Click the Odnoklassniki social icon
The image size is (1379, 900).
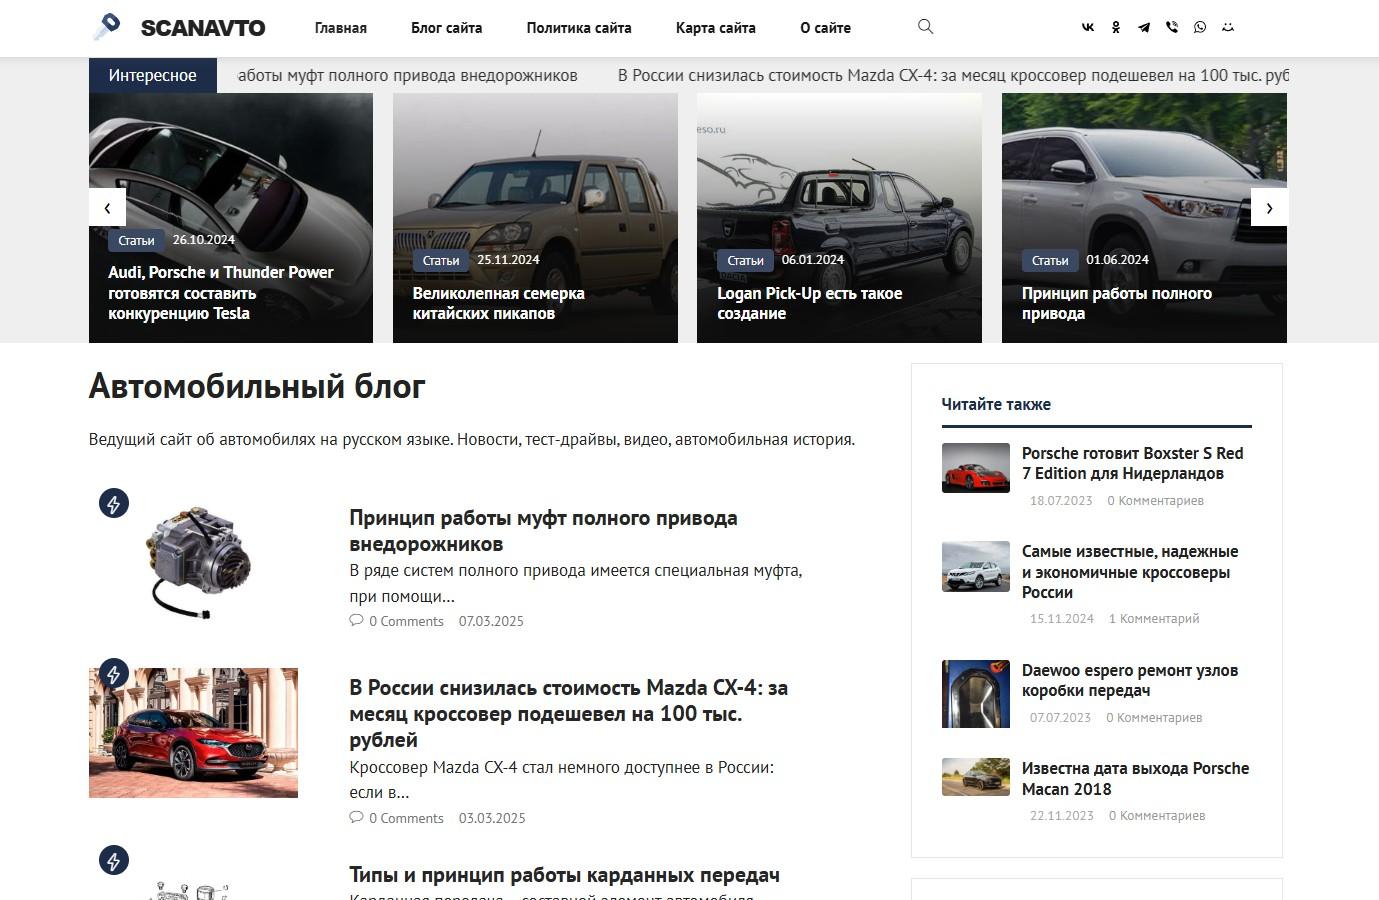click(x=1116, y=27)
